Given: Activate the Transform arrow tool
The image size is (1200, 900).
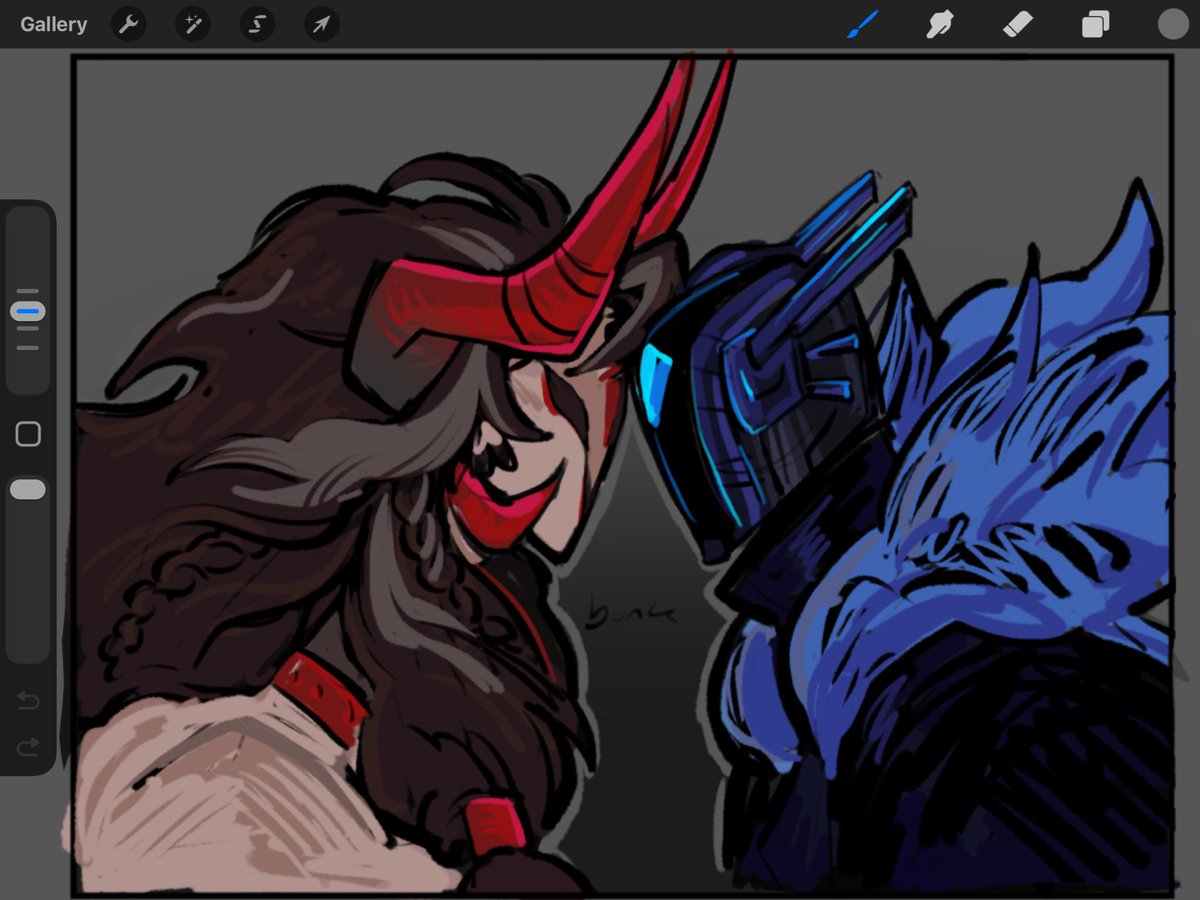Looking at the screenshot, I should pos(321,24).
